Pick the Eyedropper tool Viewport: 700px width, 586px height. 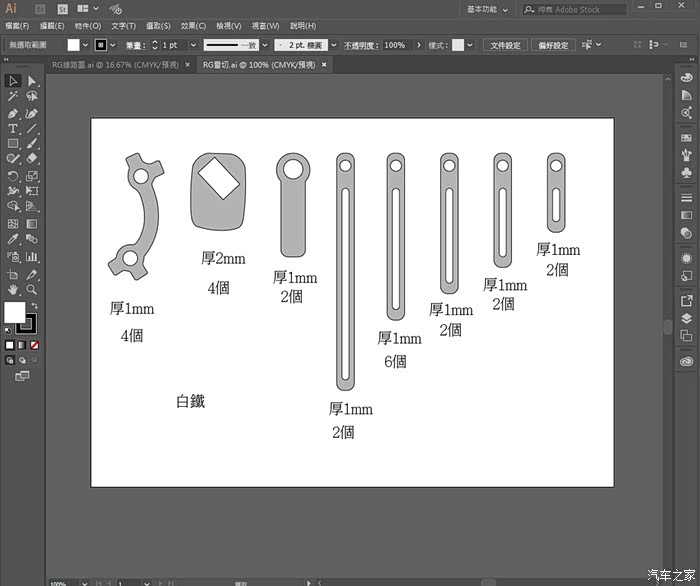click(x=13, y=240)
